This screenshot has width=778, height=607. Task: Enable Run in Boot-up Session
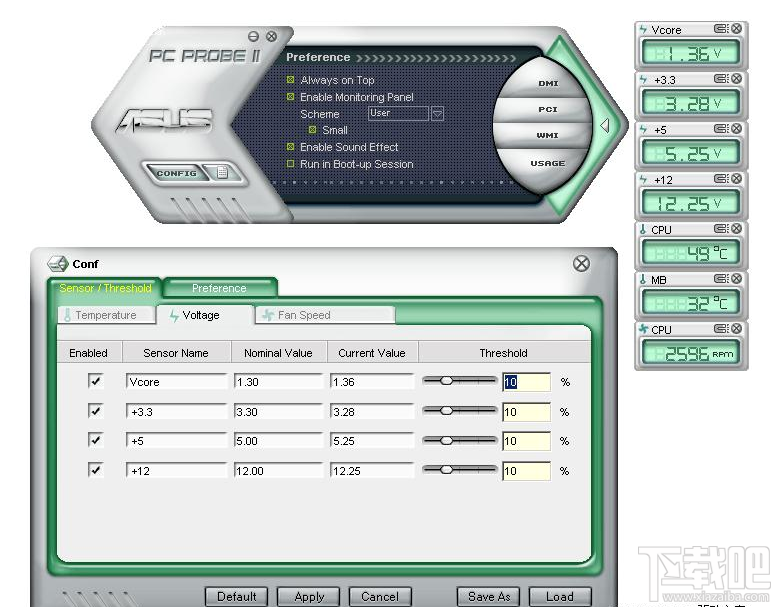pyautogui.click(x=291, y=163)
